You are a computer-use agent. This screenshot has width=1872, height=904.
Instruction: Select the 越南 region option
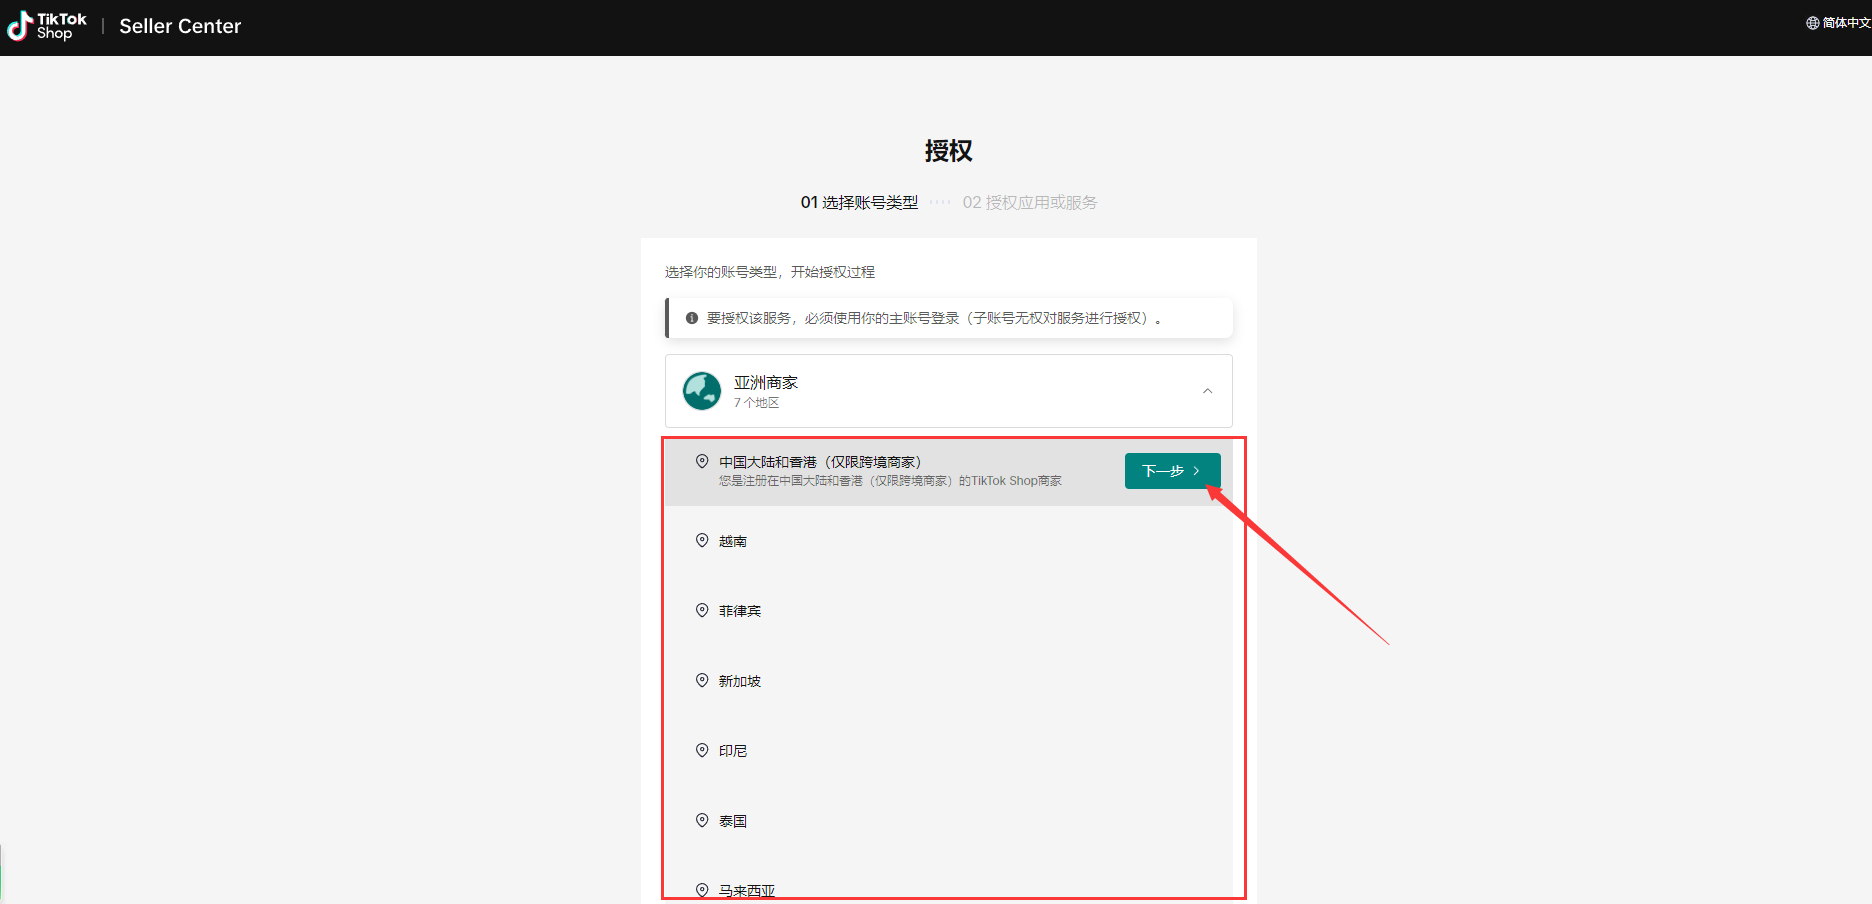pos(733,541)
